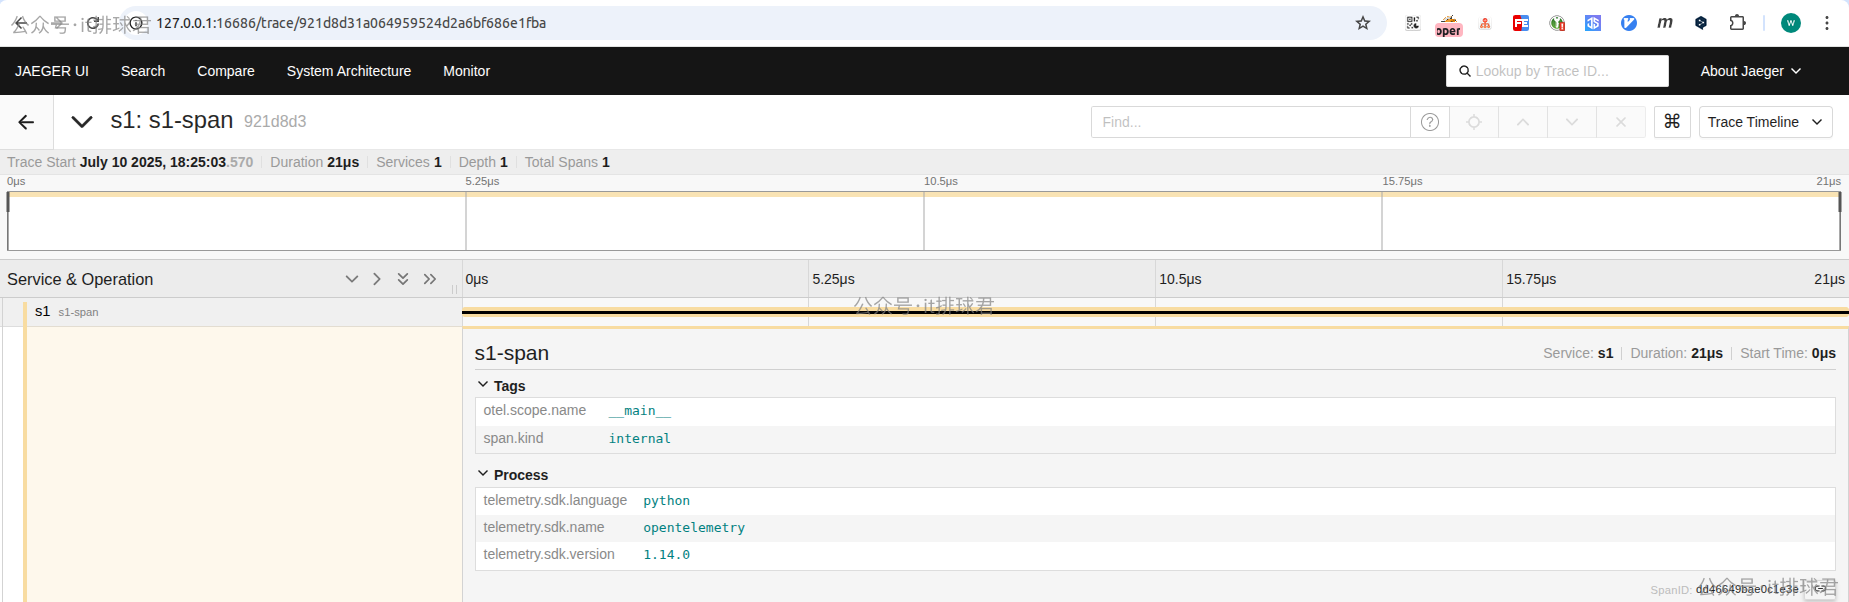1849x602 pixels.
Task: Click the trace ID 921d8d3 text
Action: coord(275,122)
